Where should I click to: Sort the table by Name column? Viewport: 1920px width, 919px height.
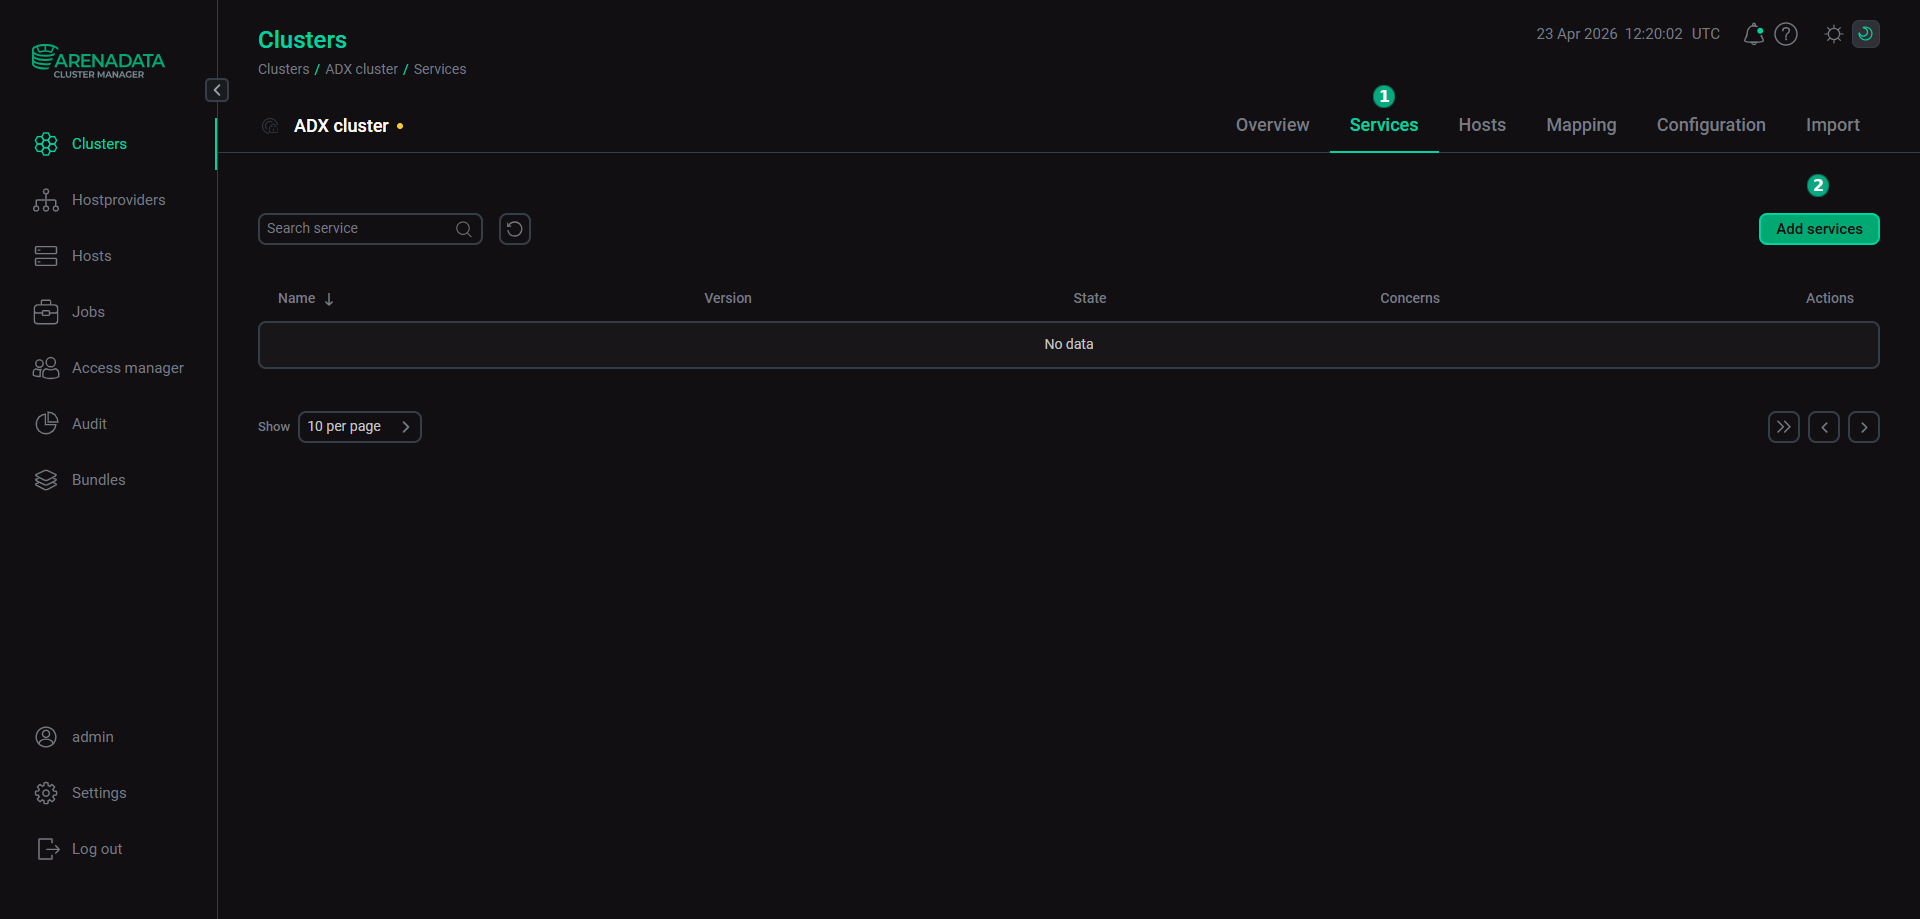pyautogui.click(x=306, y=299)
